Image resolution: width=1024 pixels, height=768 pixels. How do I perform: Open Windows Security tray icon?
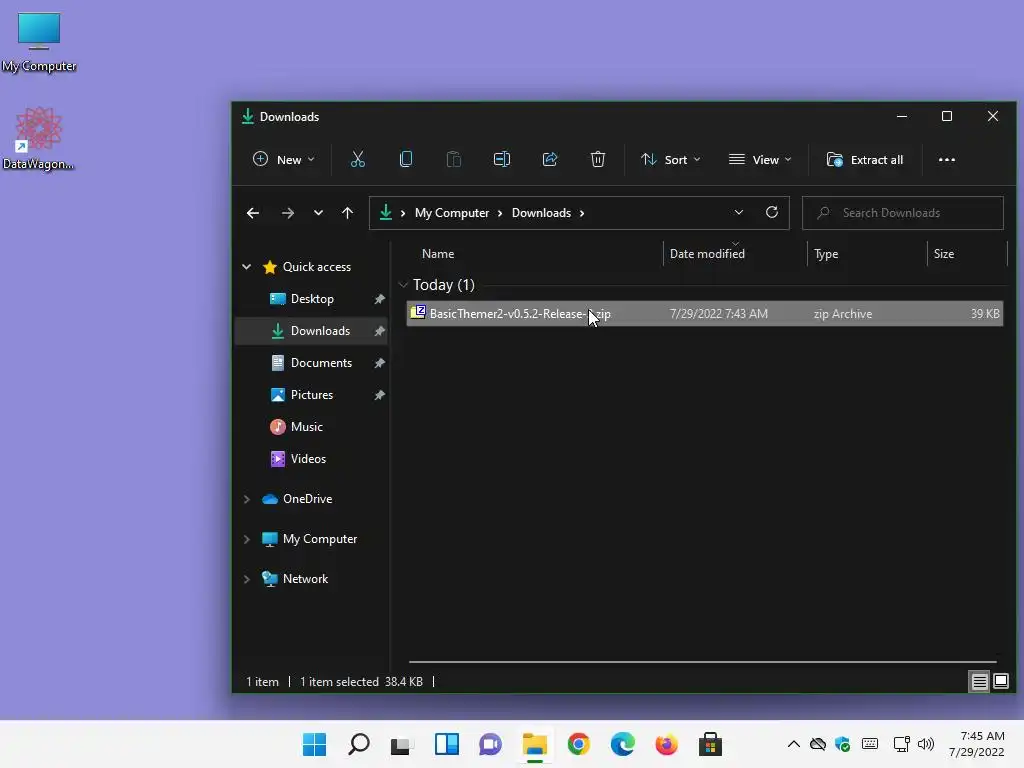coord(842,744)
